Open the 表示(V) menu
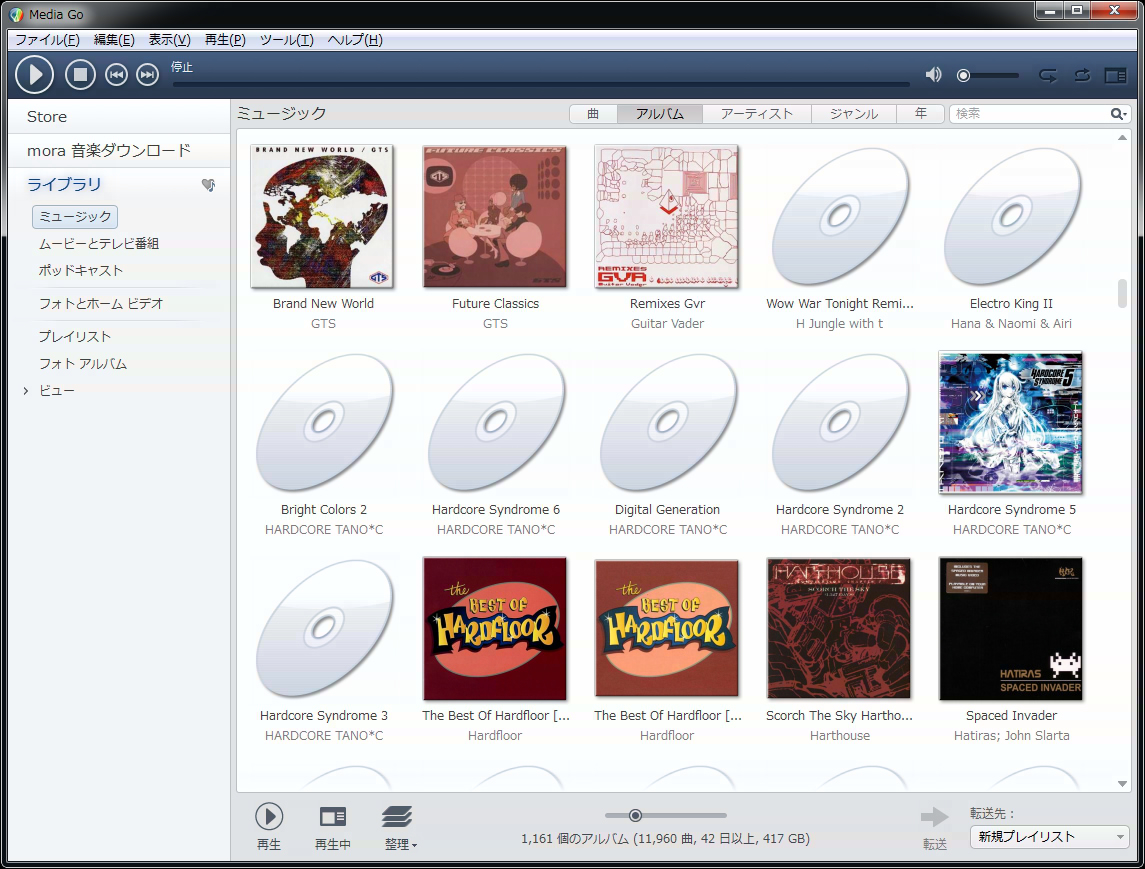Viewport: 1145px width, 869px height. pos(169,39)
